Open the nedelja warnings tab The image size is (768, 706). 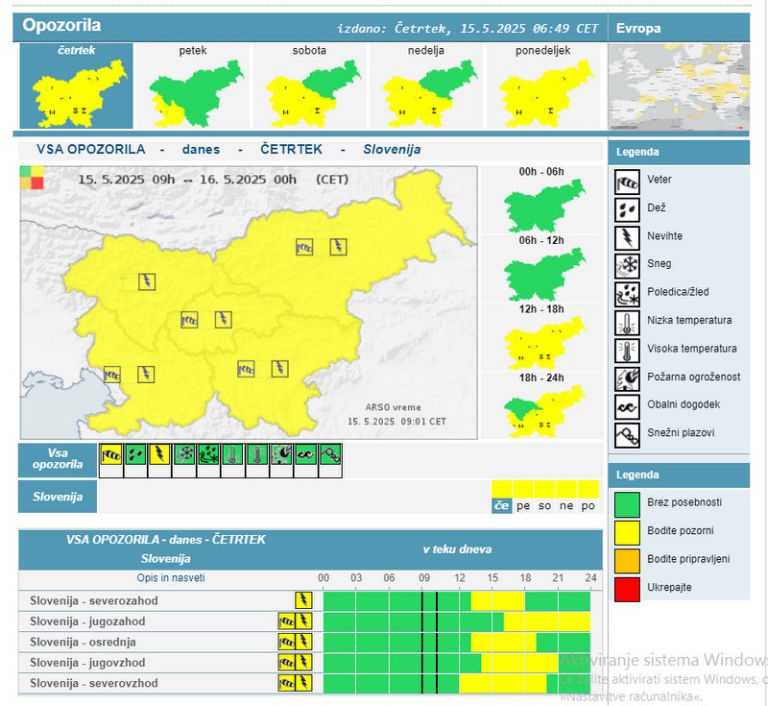[426, 85]
